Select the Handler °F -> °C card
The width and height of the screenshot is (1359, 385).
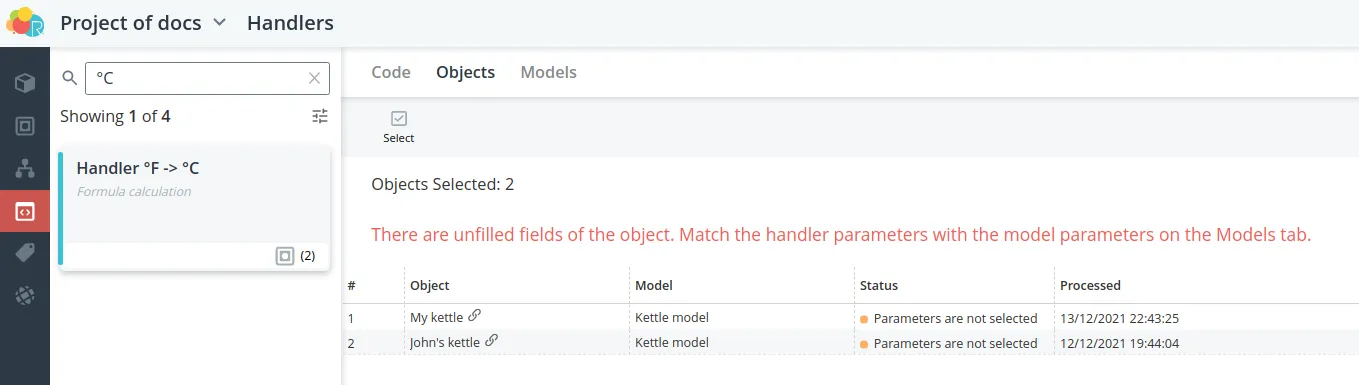(x=195, y=211)
